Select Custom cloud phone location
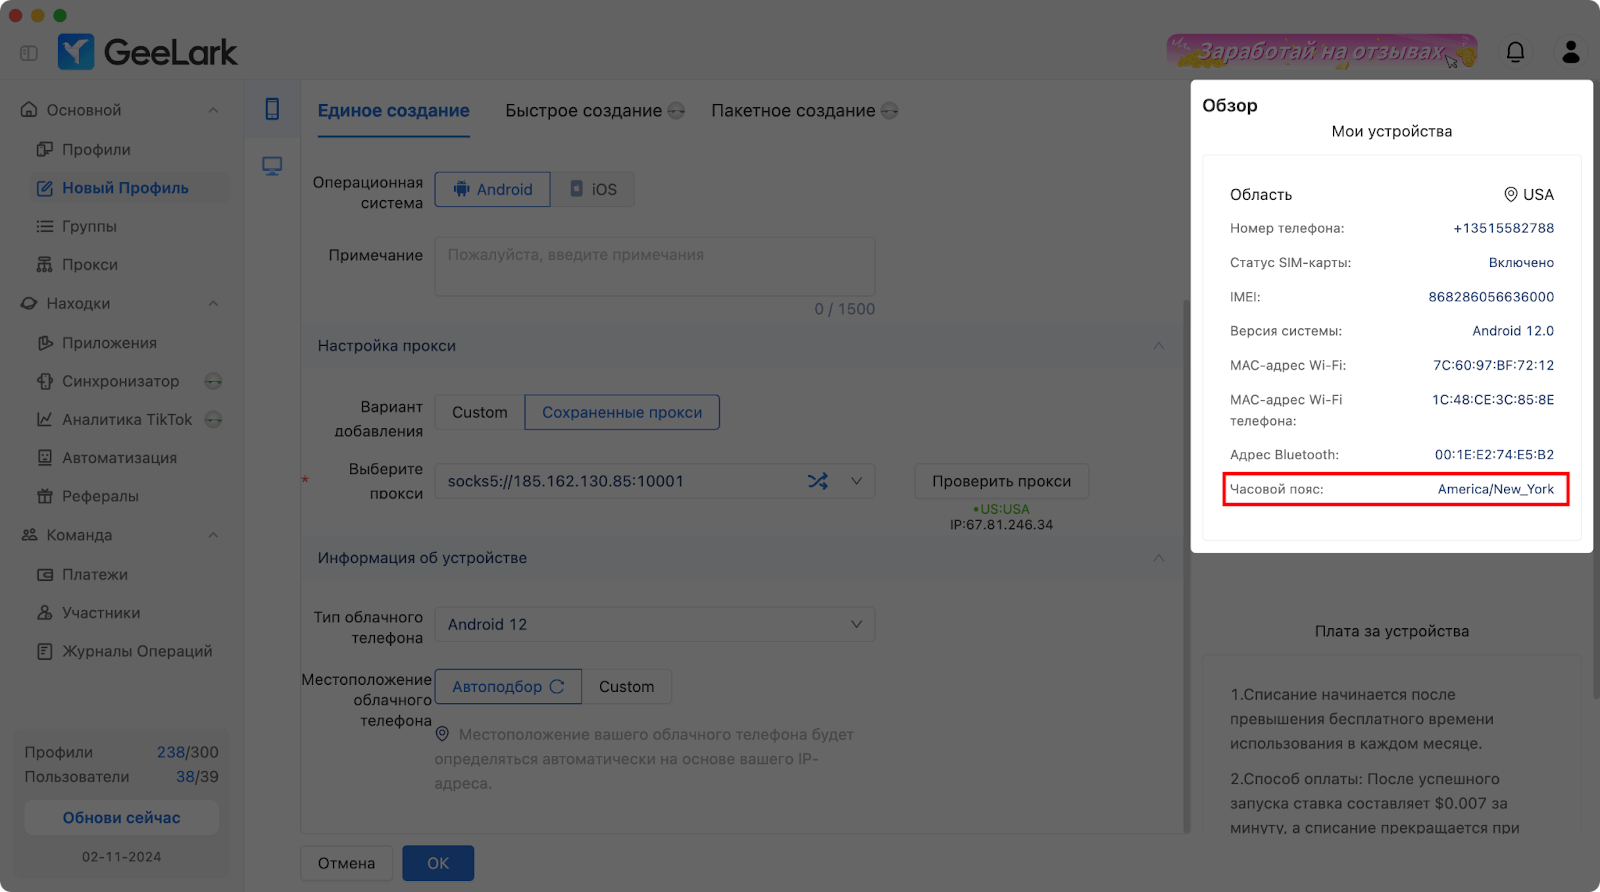Image resolution: width=1600 pixels, height=892 pixels. click(626, 686)
